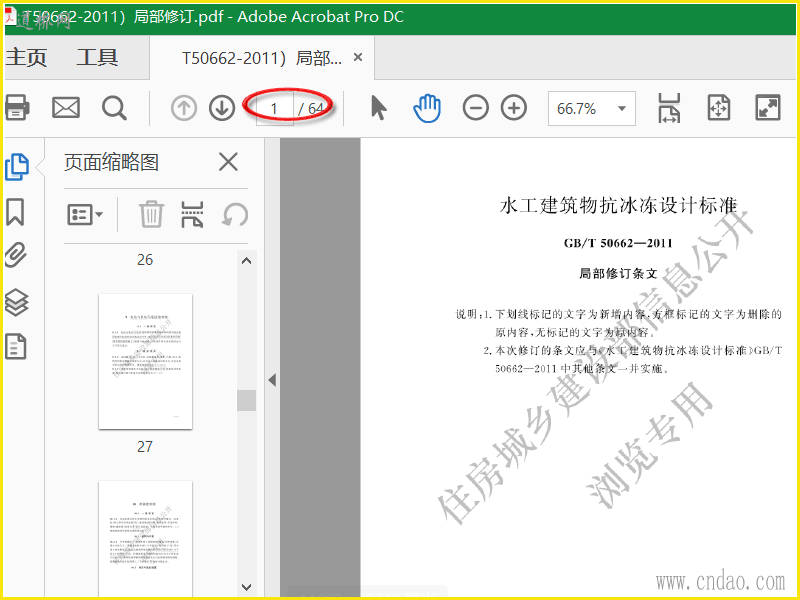Send file by email envelope icon
This screenshot has width=800, height=600.
(x=66, y=108)
